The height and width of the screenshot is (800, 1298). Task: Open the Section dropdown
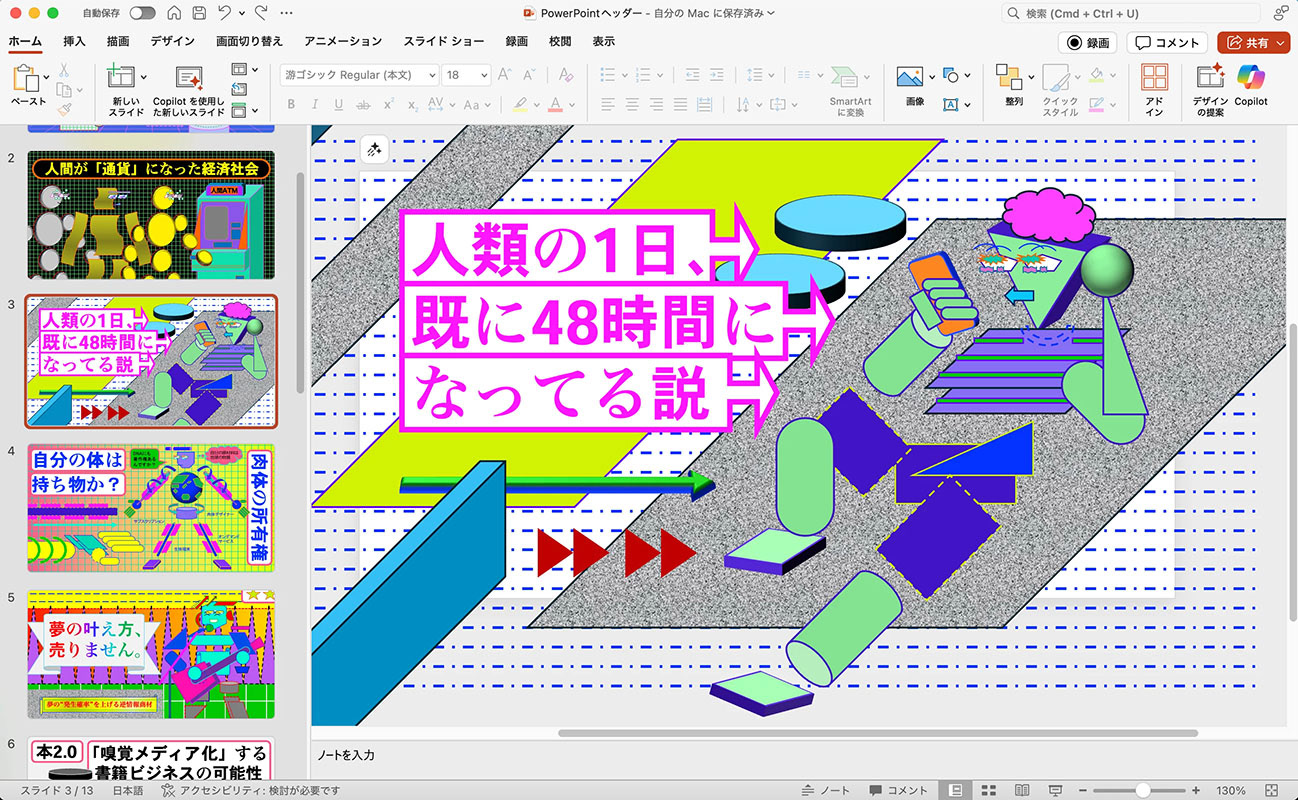[243, 110]
